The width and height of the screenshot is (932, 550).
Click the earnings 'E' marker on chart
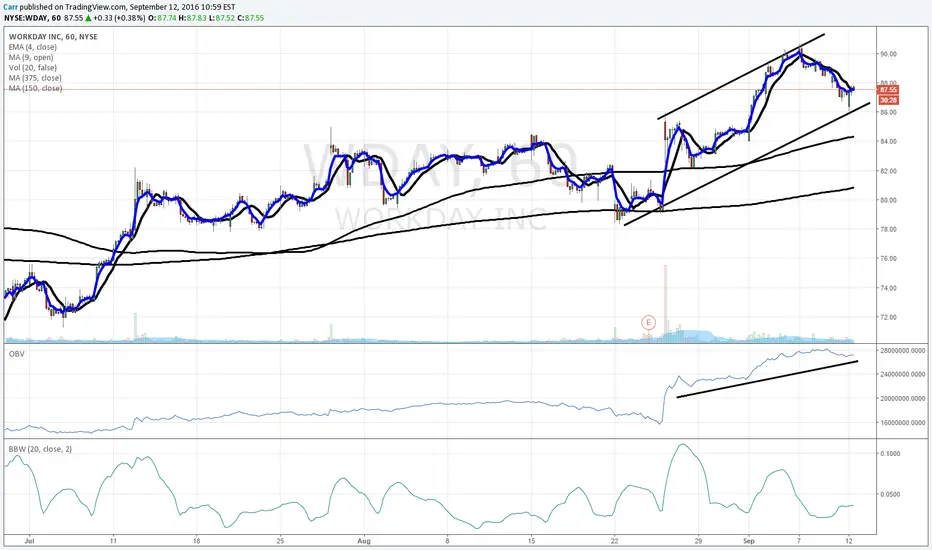[648, 322]
